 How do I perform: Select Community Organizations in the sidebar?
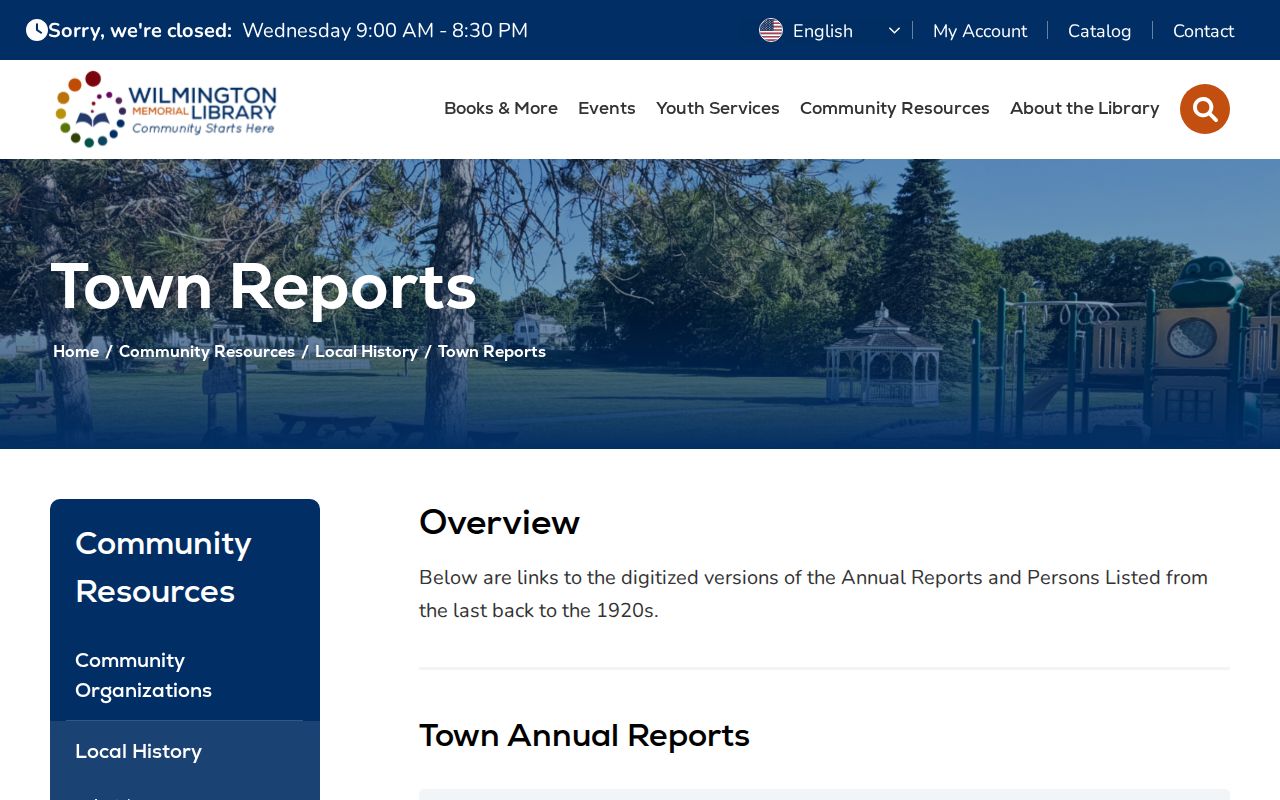point(185,675)
